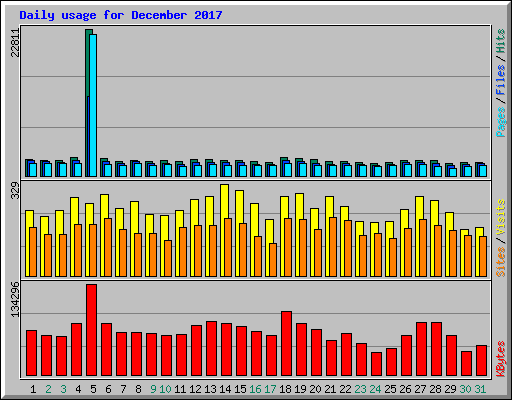
Task: Click the 22811 y-axis value label
Action: [15, 43]
